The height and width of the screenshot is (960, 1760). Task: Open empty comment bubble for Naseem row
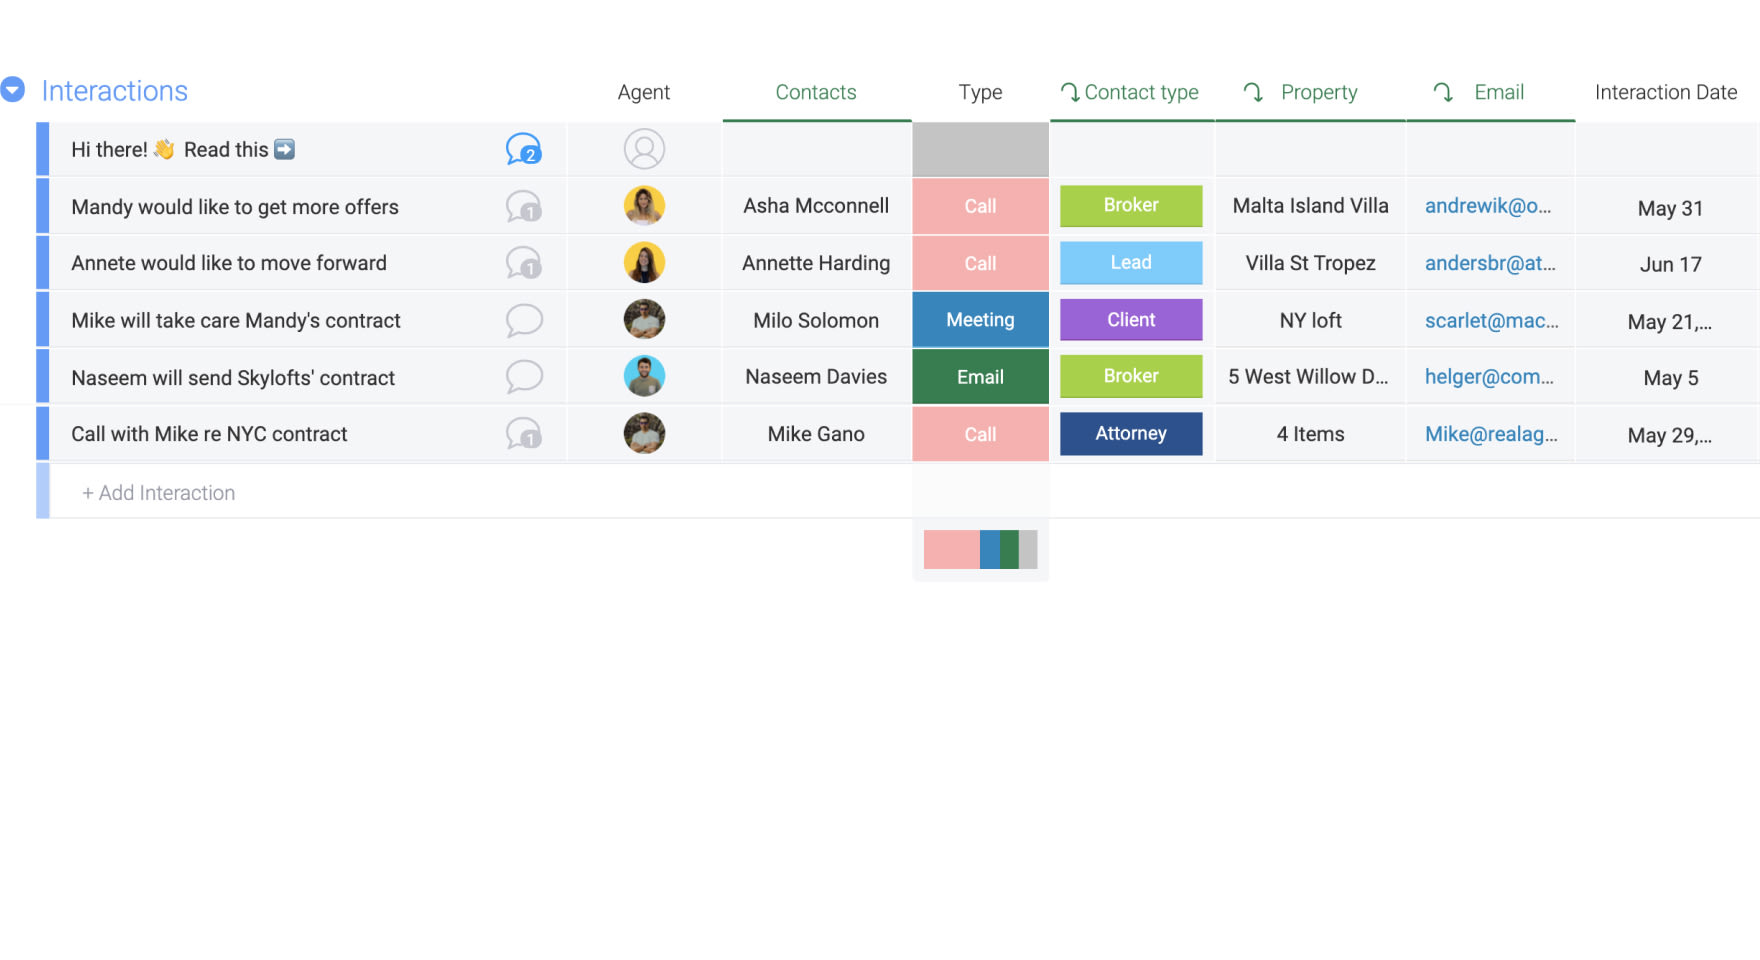tap(523, 377)
